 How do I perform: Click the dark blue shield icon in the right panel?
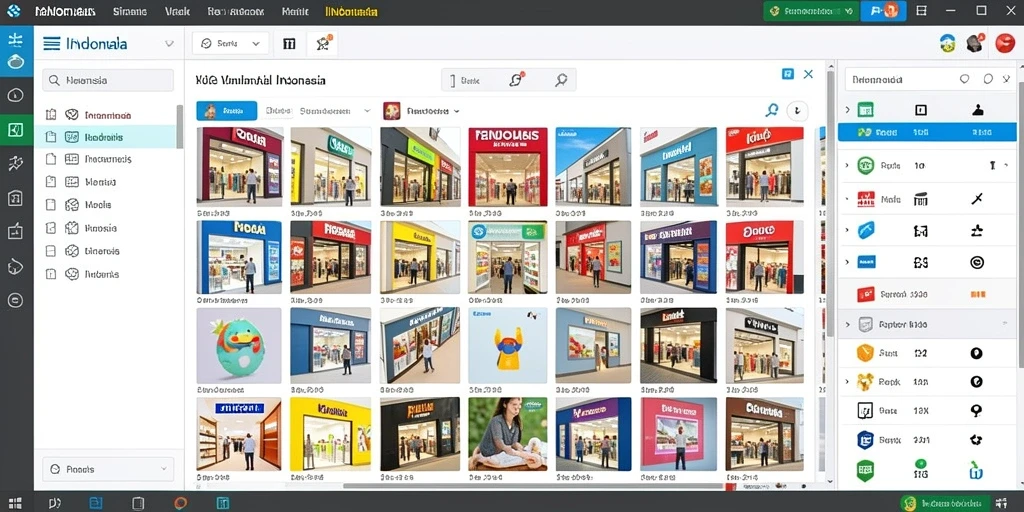(865, 440)
